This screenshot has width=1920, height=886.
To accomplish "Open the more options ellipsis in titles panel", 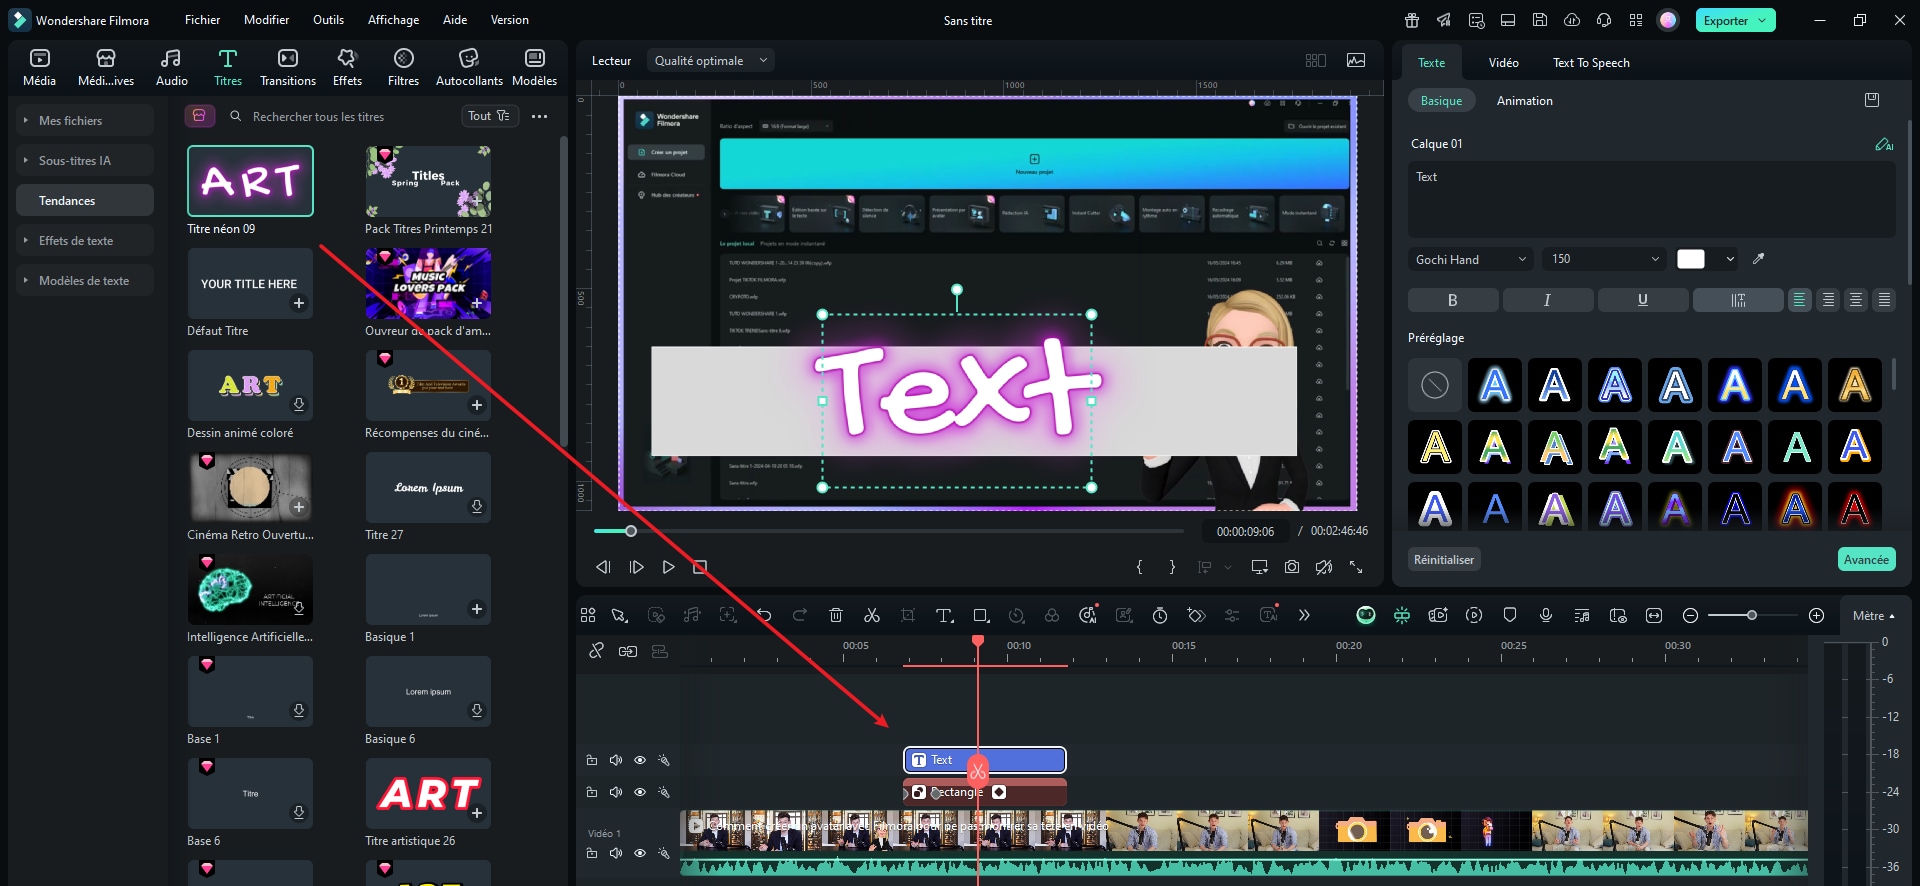I will click(539, 116).
